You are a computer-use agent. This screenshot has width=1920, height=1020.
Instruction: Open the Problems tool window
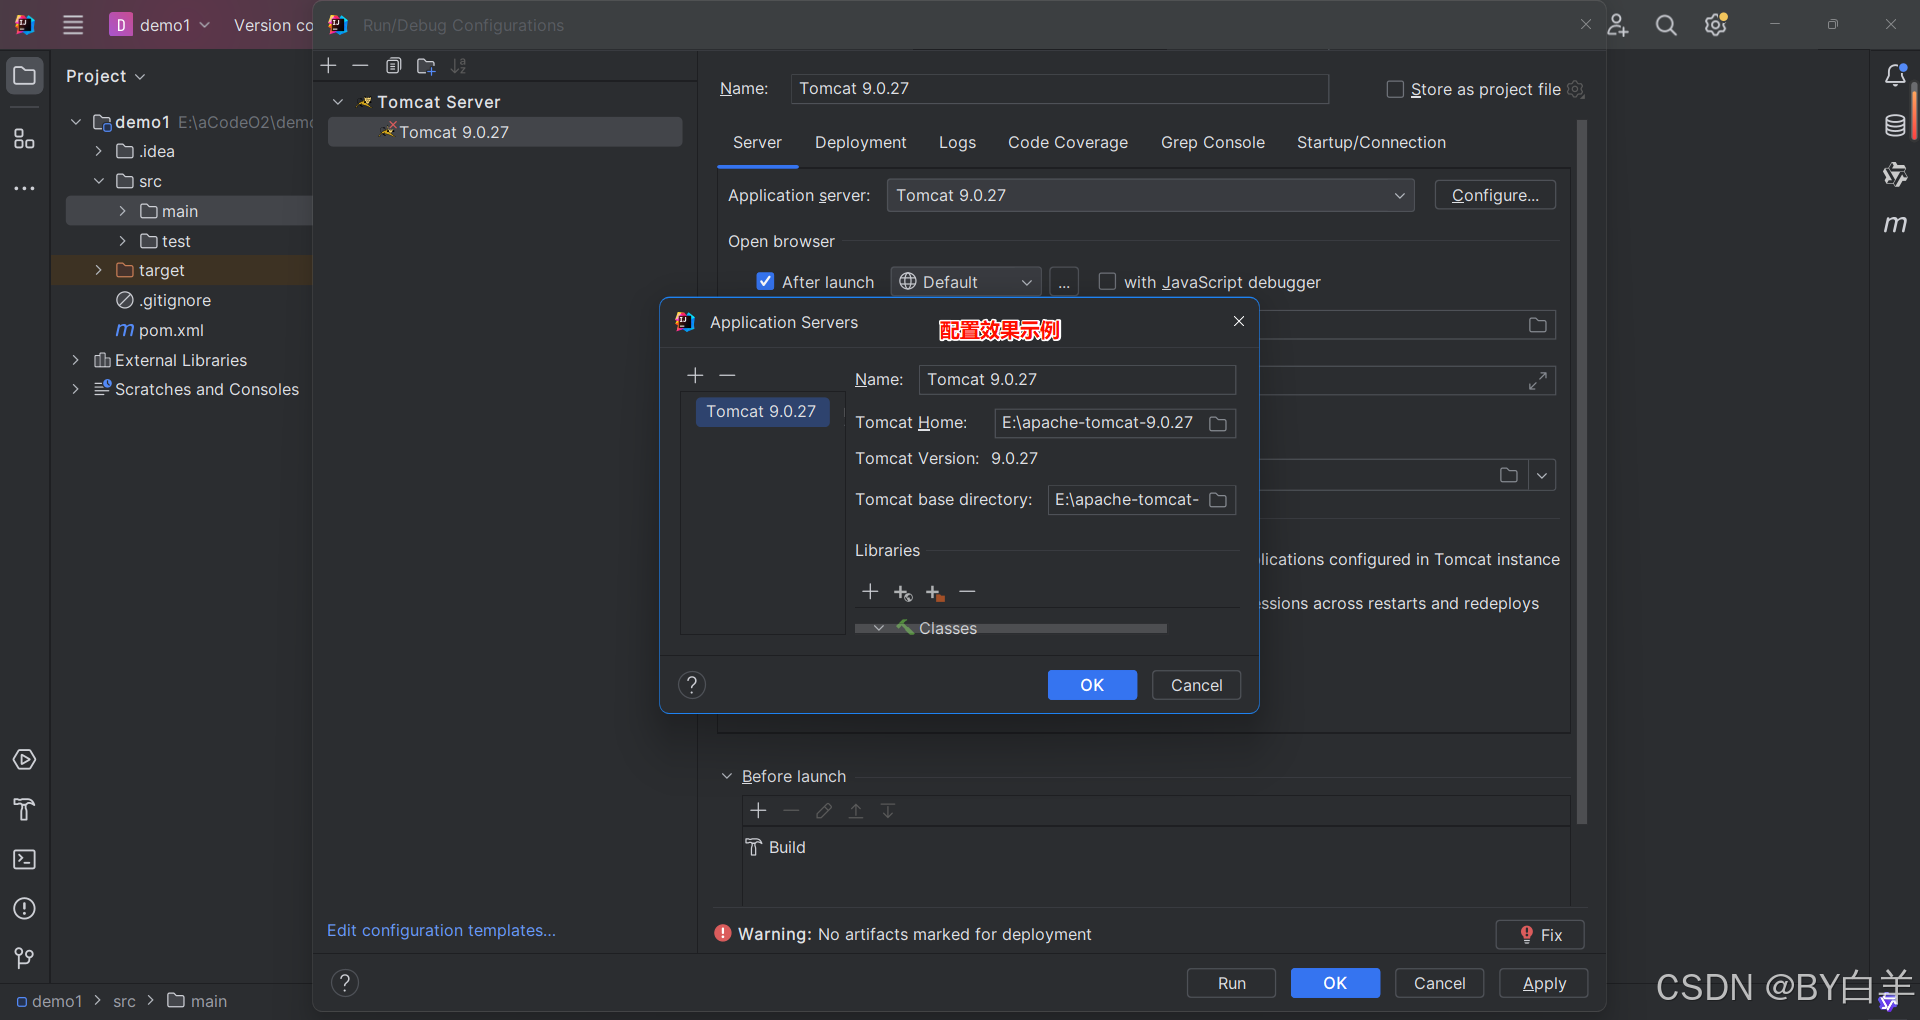pyautogui.click(x=24, y=908)
